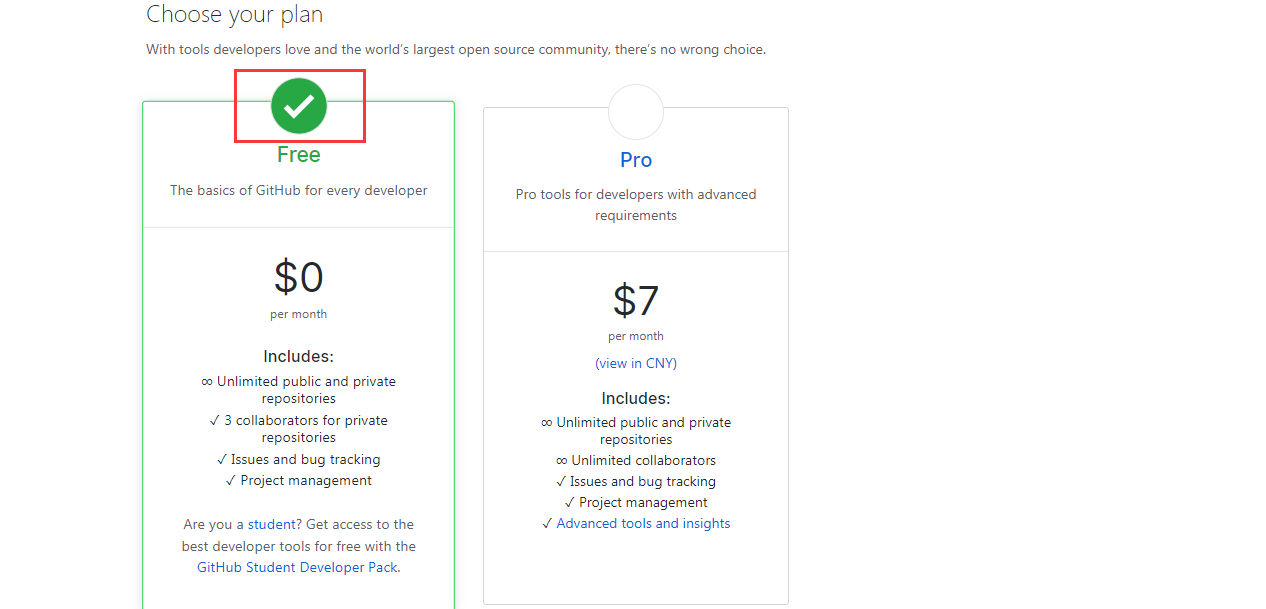Image resolution: width=1266 pixels, height=609 pixels.
Task: View the Pro price in CNY
Action: coord(636,363)
